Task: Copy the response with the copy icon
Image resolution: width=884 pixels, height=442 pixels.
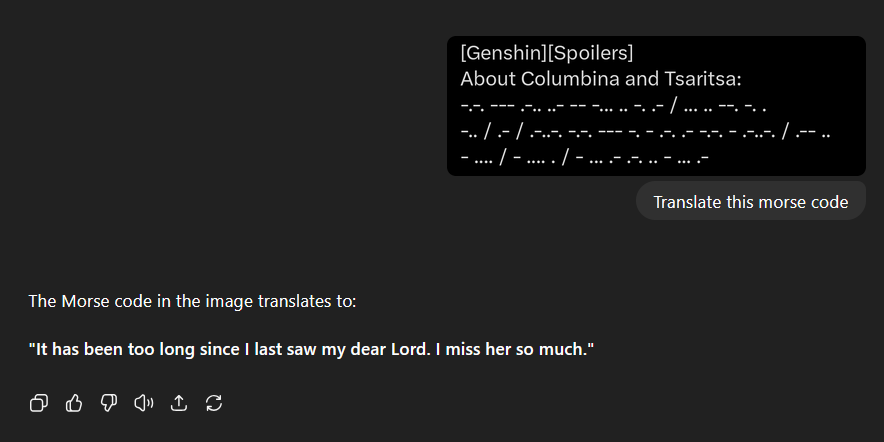Action: pos(39,403)
